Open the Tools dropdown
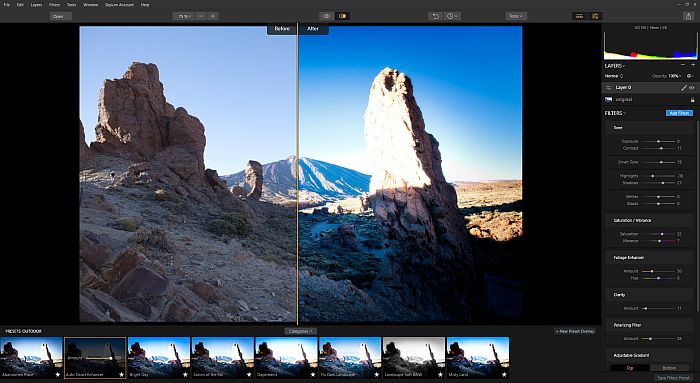This screenshot has height=383, width=700. 516,16
